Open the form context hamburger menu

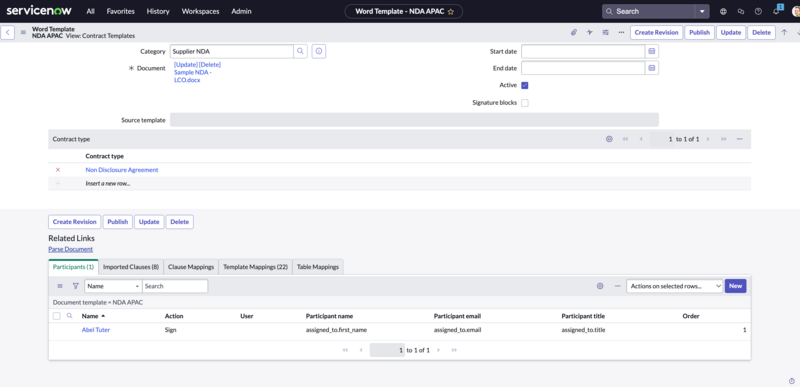pyautogui.click(x=23, y=33)
